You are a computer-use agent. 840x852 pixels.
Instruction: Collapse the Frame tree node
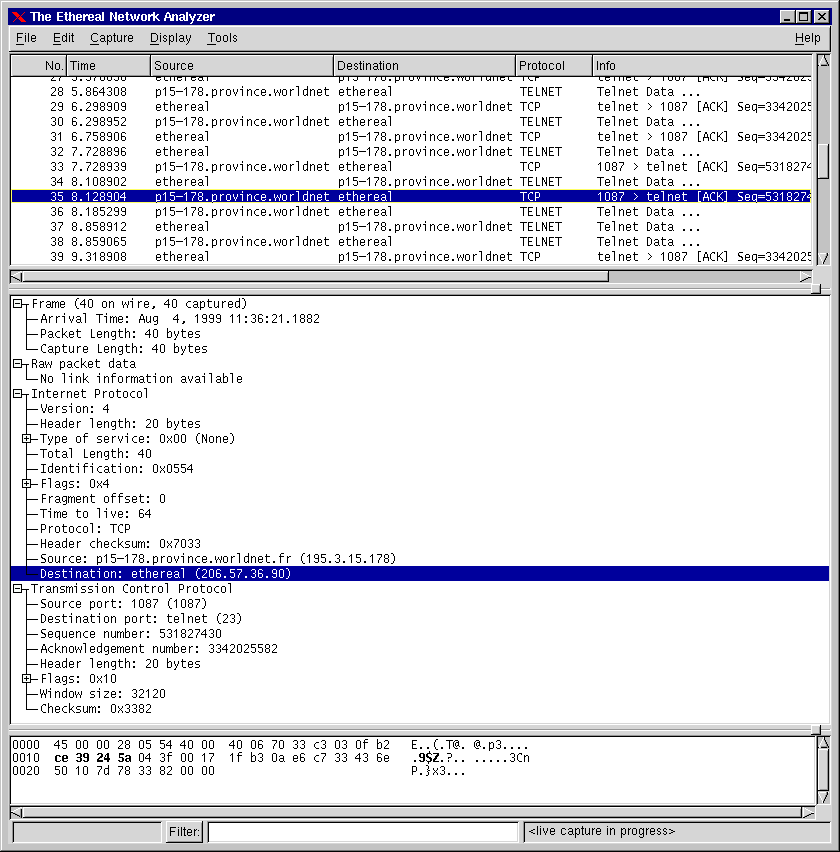[18, 304]
